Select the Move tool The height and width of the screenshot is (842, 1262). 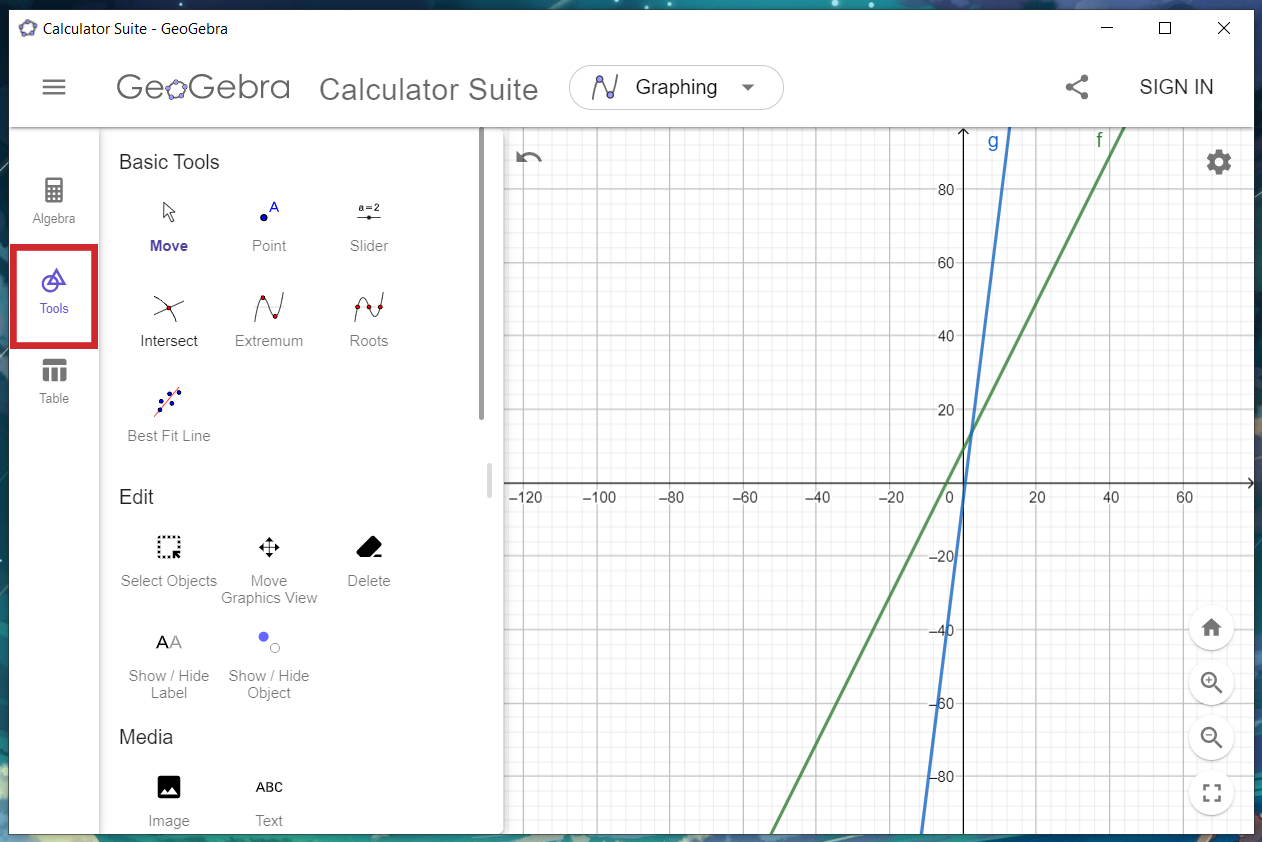click(169, 226)
